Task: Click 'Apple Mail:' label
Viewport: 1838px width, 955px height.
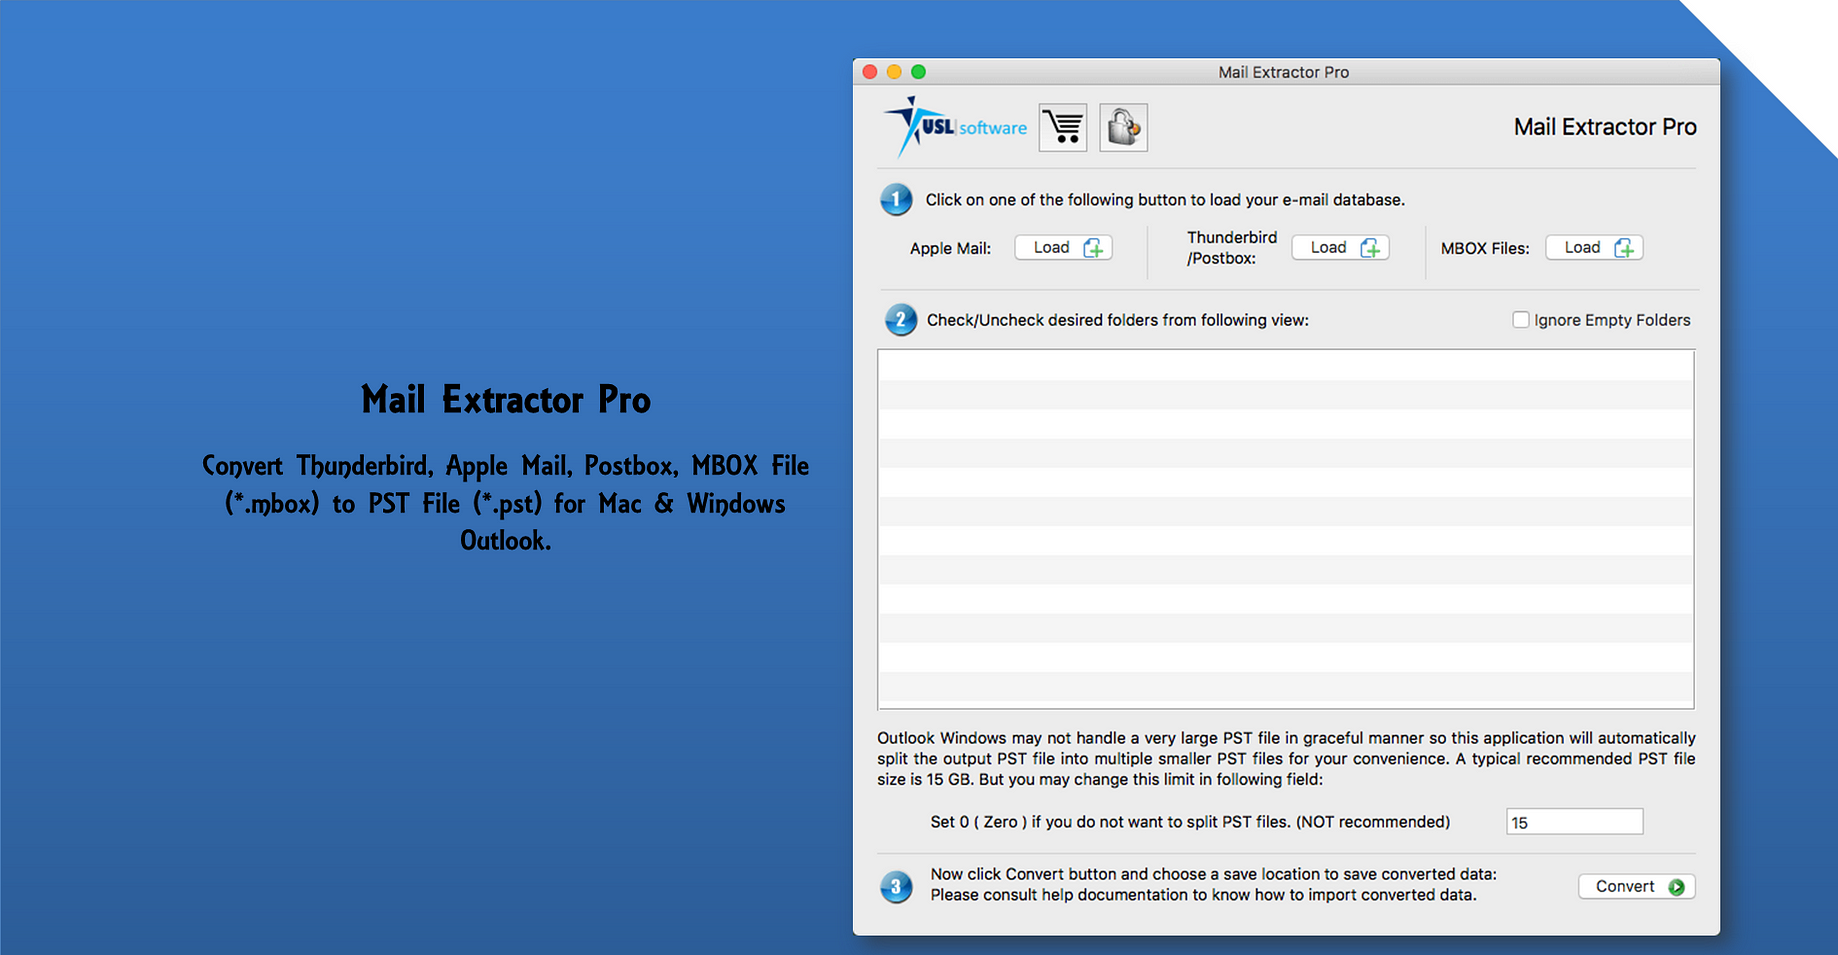Action: pyautogui.click(x=950, y=248)
